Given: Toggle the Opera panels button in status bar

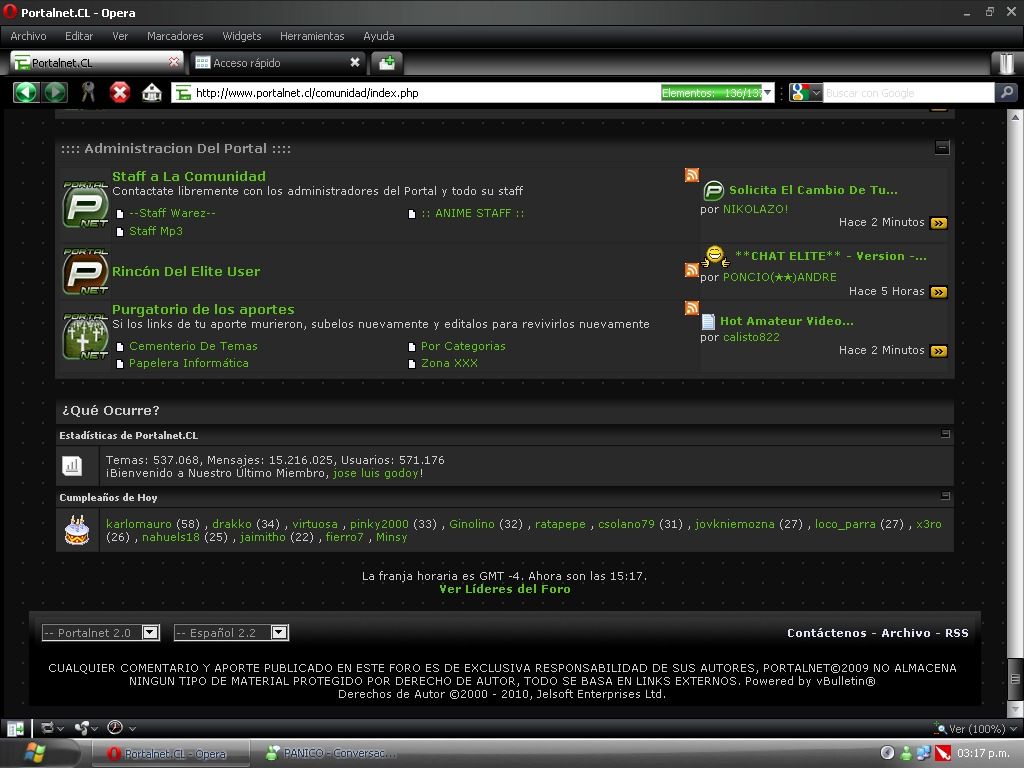Looking at the screenshot, I should click(15, 728).
